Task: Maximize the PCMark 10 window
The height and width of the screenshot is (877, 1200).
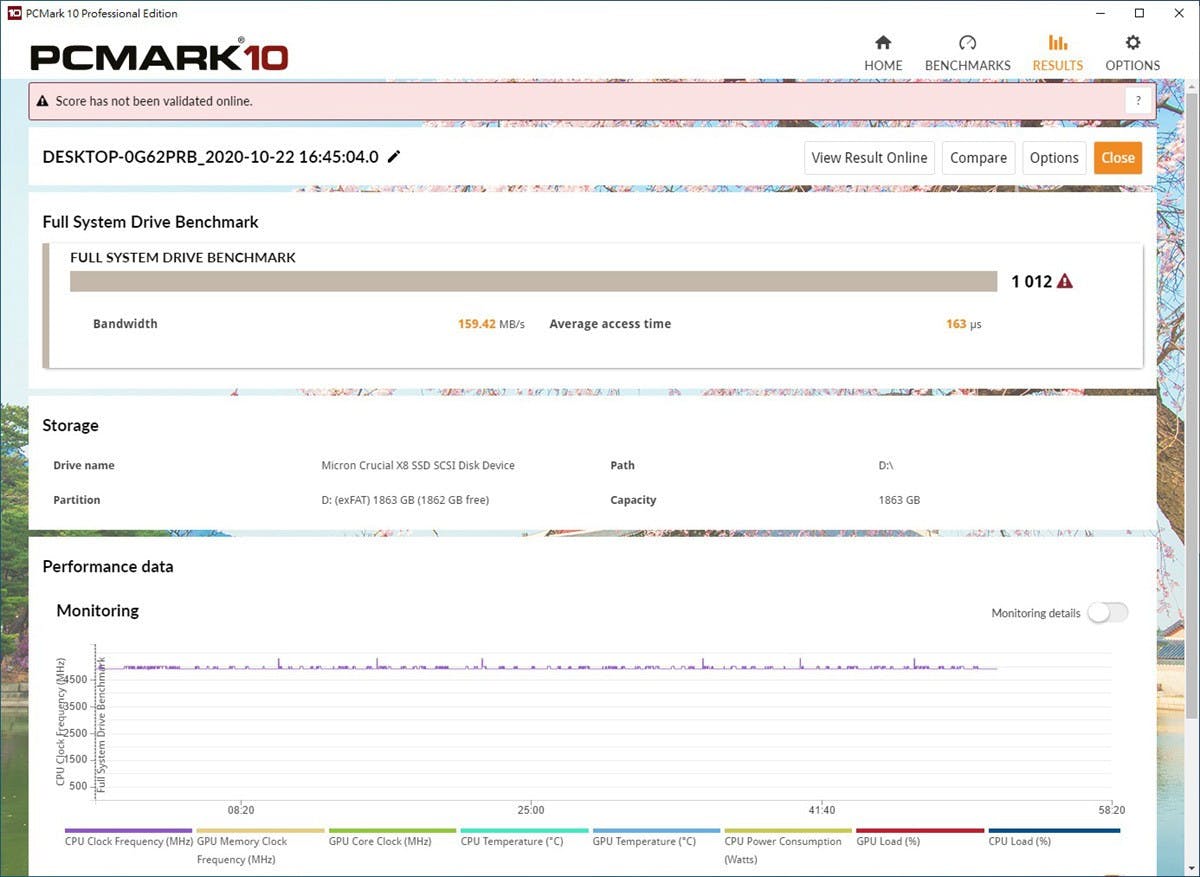Action: [x=1139, y=13]
